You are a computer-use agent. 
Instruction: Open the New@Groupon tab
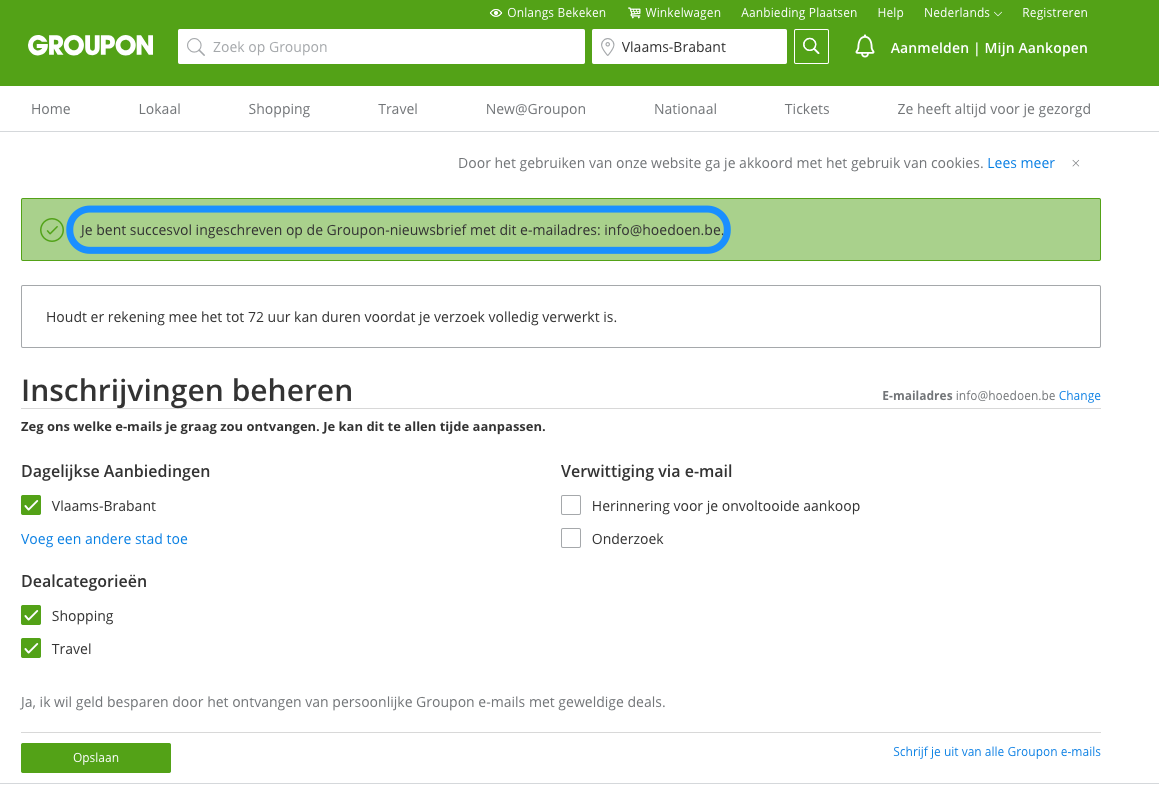pyautogui.click(x=536, y=109)
